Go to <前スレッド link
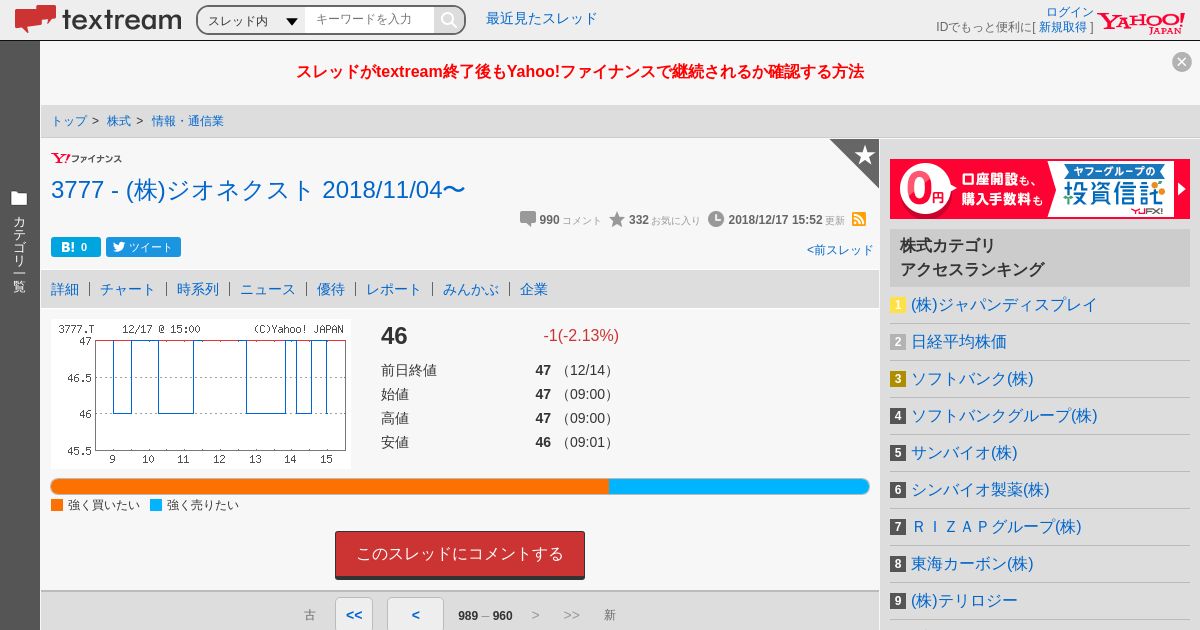The image size is (1200, 630). [840, 250]
